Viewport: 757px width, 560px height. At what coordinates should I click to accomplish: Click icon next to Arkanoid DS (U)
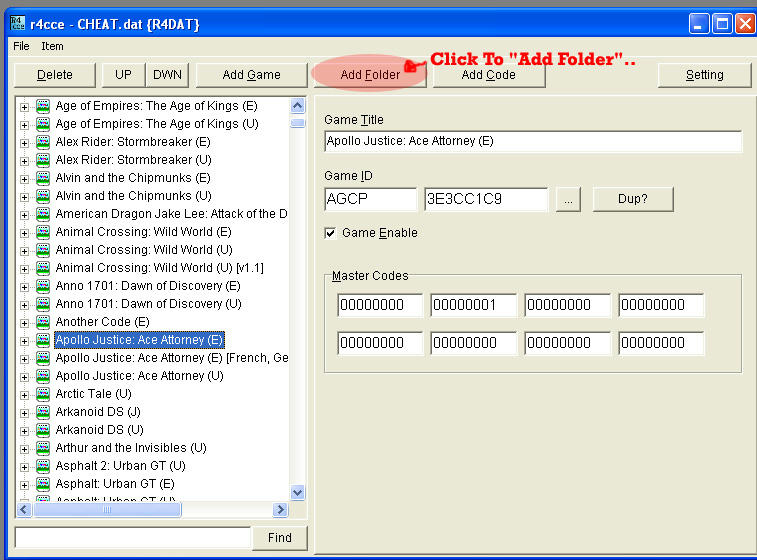click(43, 430)
